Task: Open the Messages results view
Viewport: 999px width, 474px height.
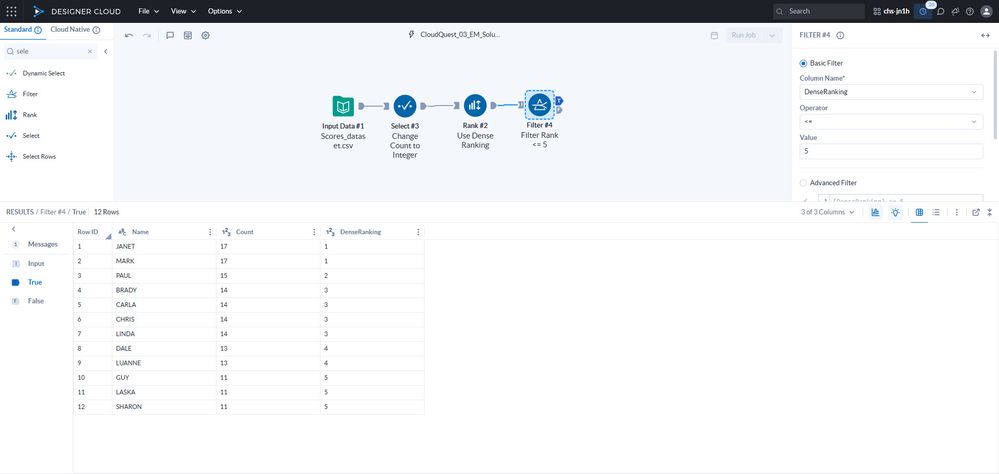Action: (36, 244)
